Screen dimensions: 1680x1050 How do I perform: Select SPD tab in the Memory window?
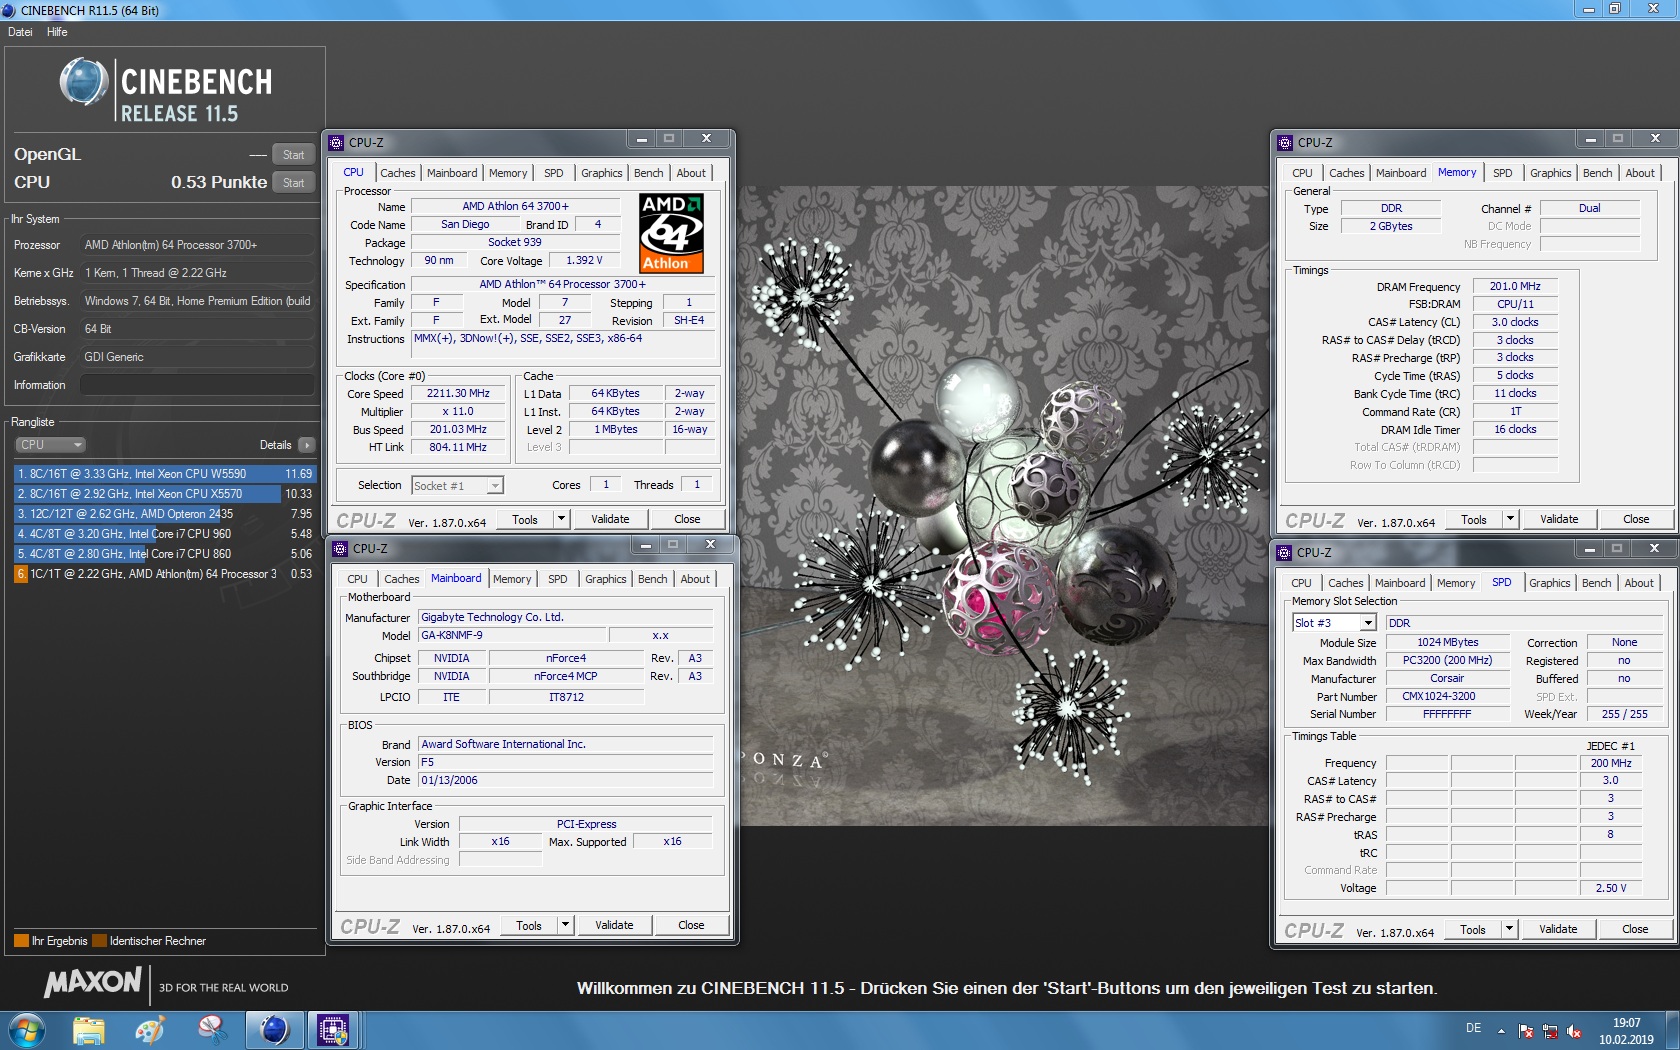(x=1502, y=173)
